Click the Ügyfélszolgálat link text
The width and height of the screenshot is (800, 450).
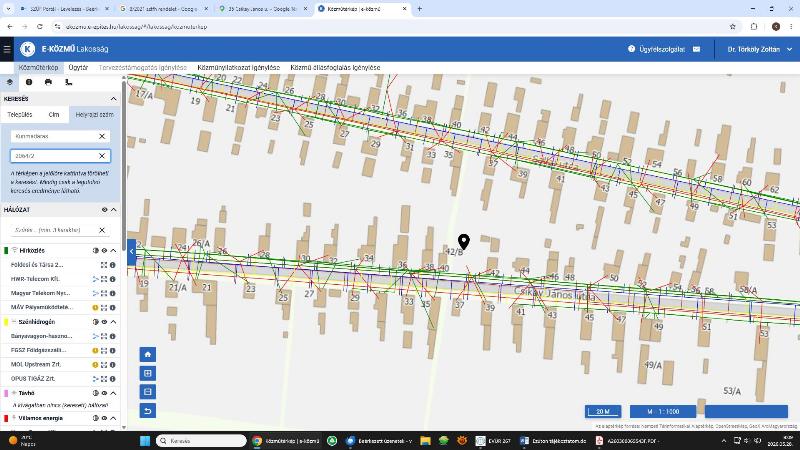click(x=662, y=49)
